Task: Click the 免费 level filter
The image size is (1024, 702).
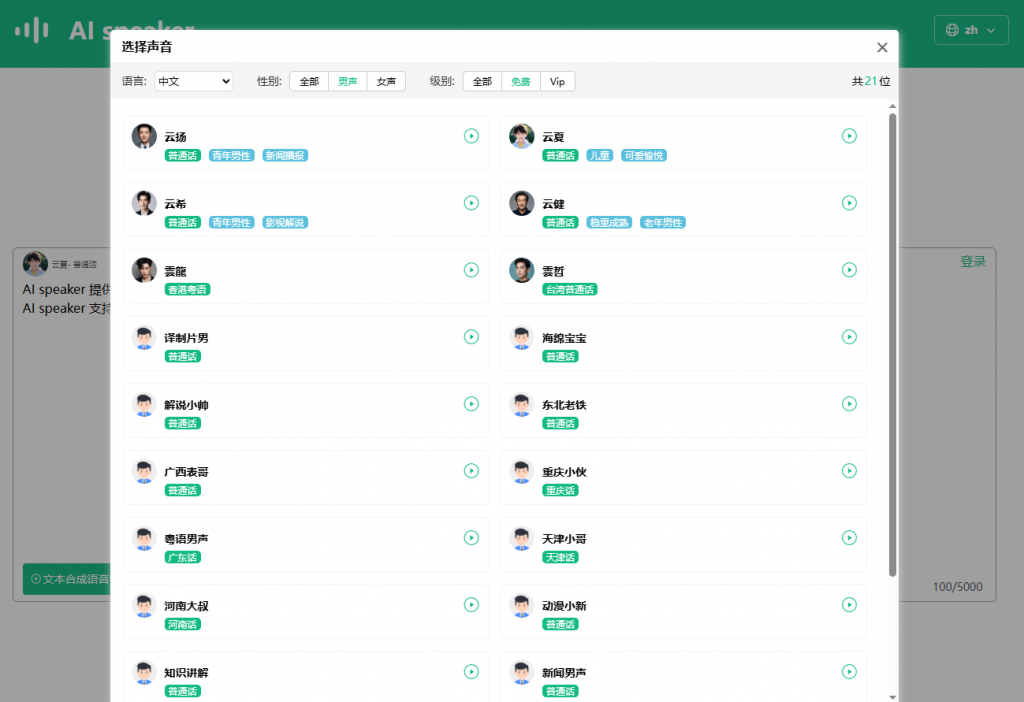Action: click(x=521, y=82)
